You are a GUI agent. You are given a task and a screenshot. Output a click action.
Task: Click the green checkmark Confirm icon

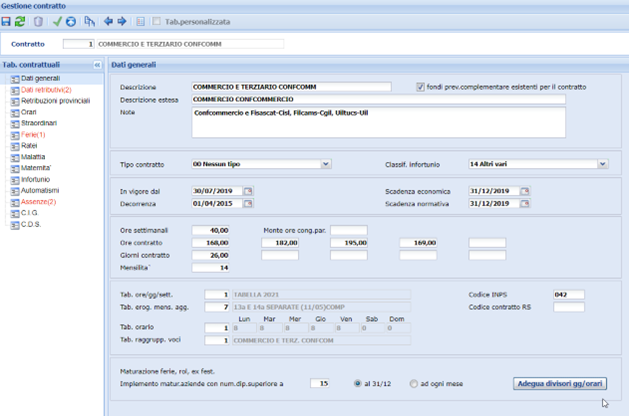[x=57, y=22]
